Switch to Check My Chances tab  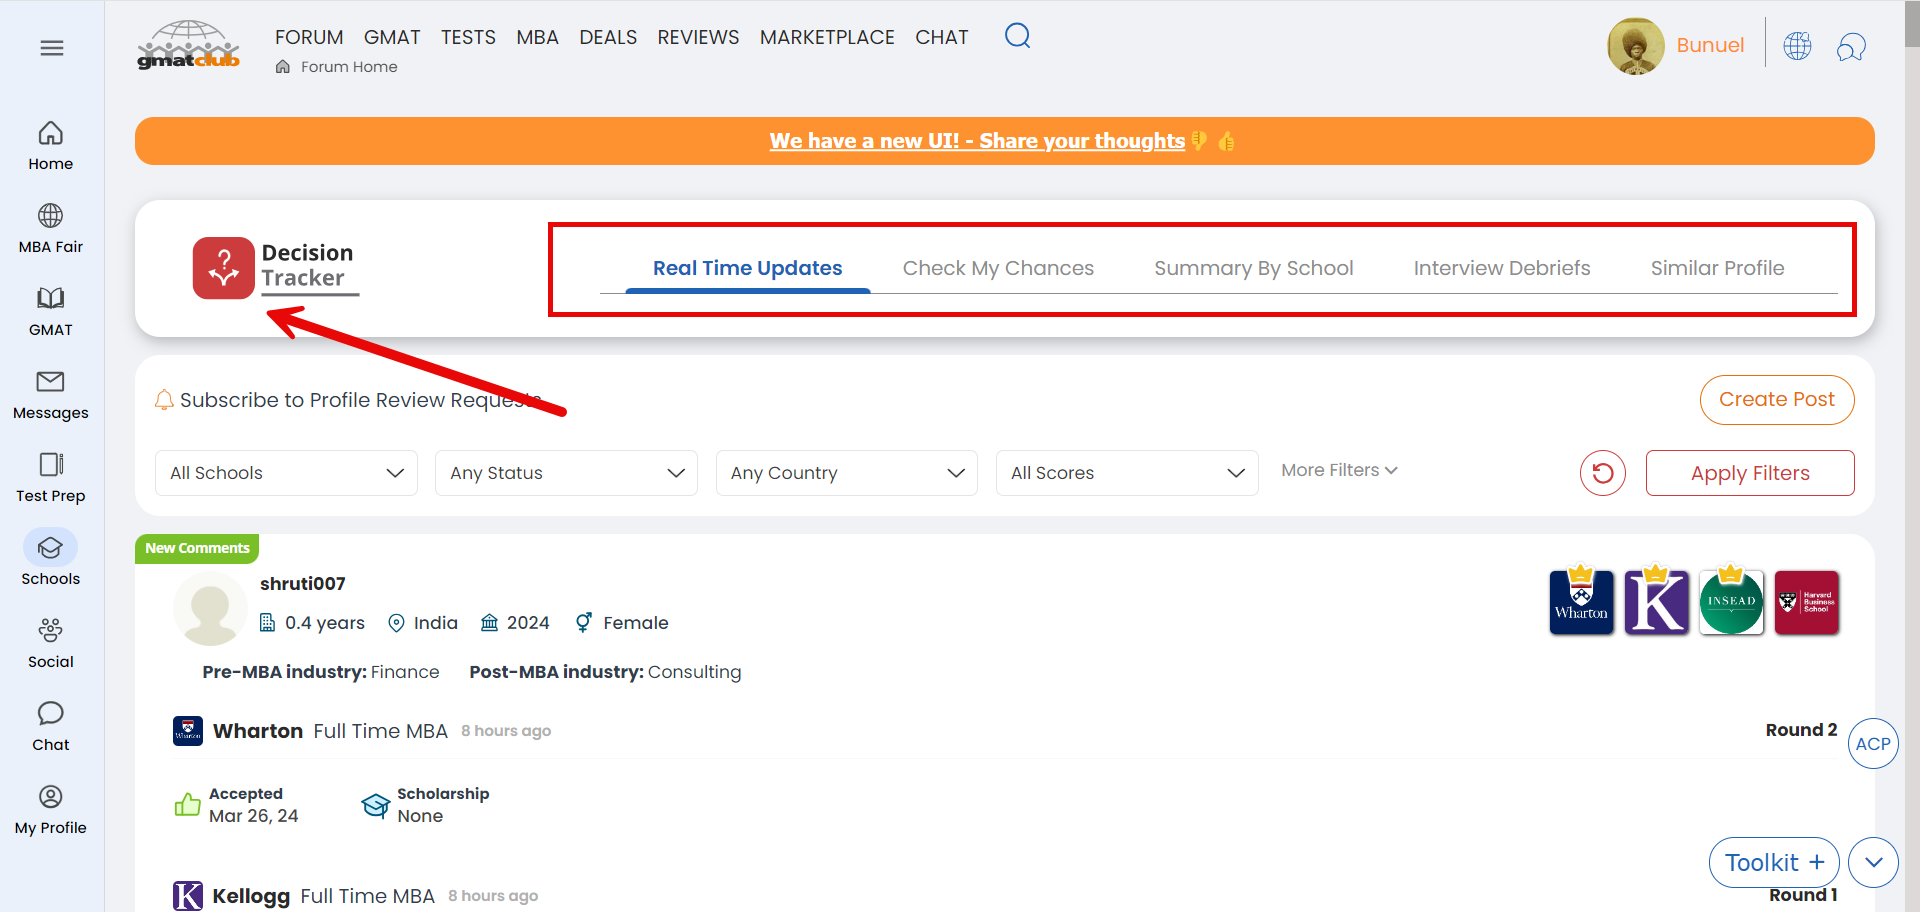coord(997,268)
